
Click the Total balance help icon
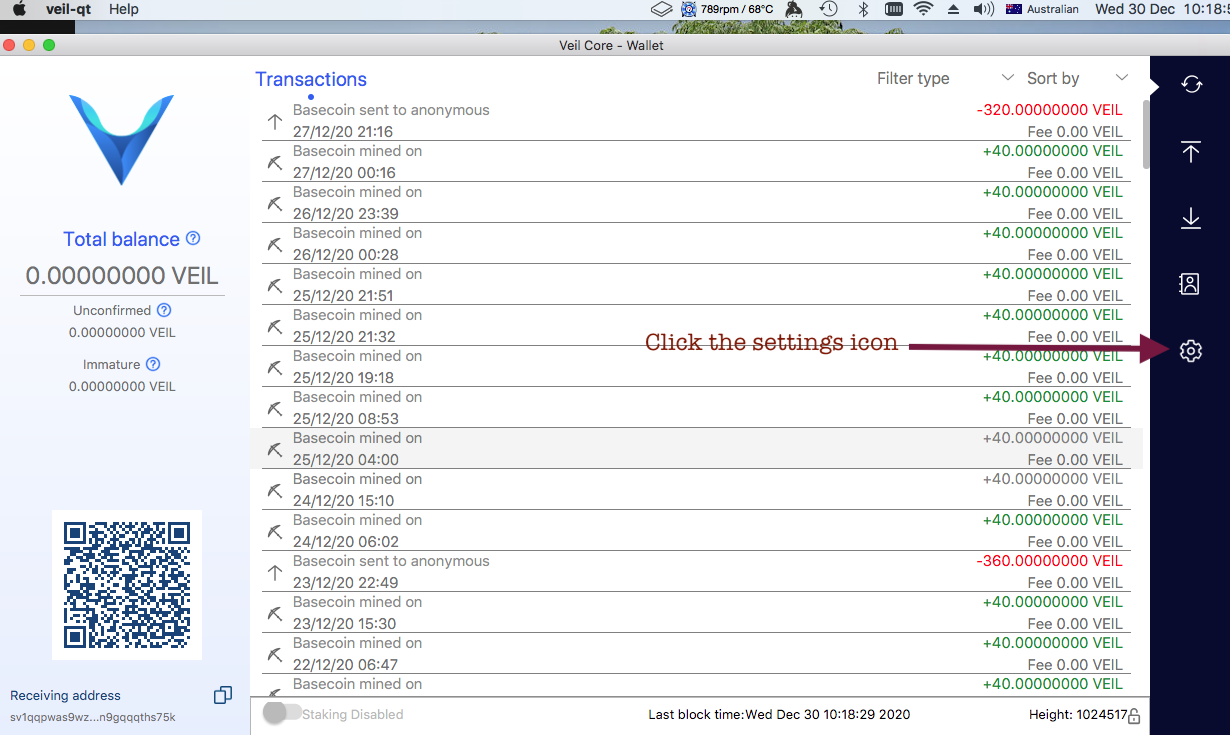[193, 238]
